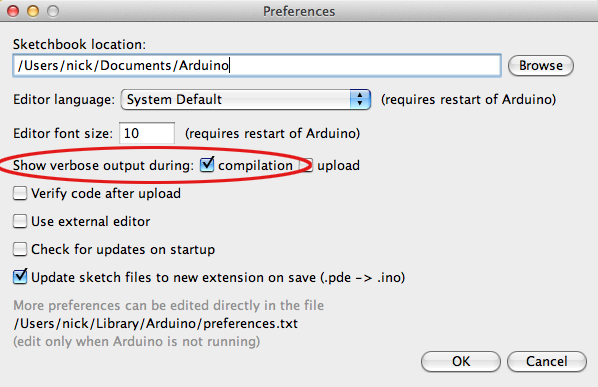Open the Browse folder chooser
The height and width of the screenshot is (387, 598).
tap(541, 66)
